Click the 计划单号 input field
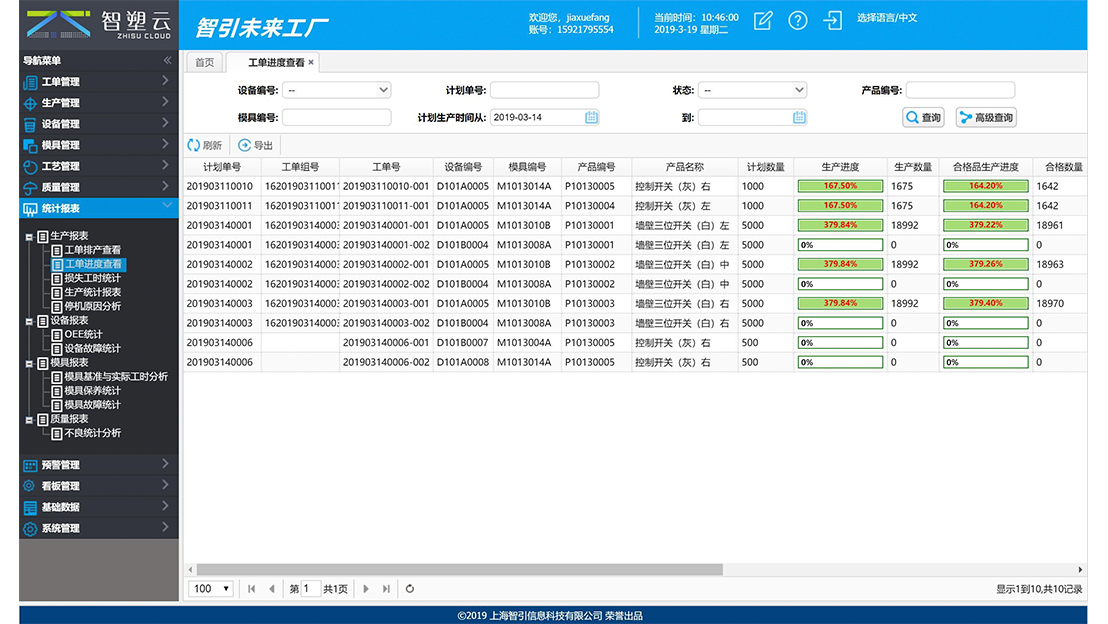 tap(544, 90)
